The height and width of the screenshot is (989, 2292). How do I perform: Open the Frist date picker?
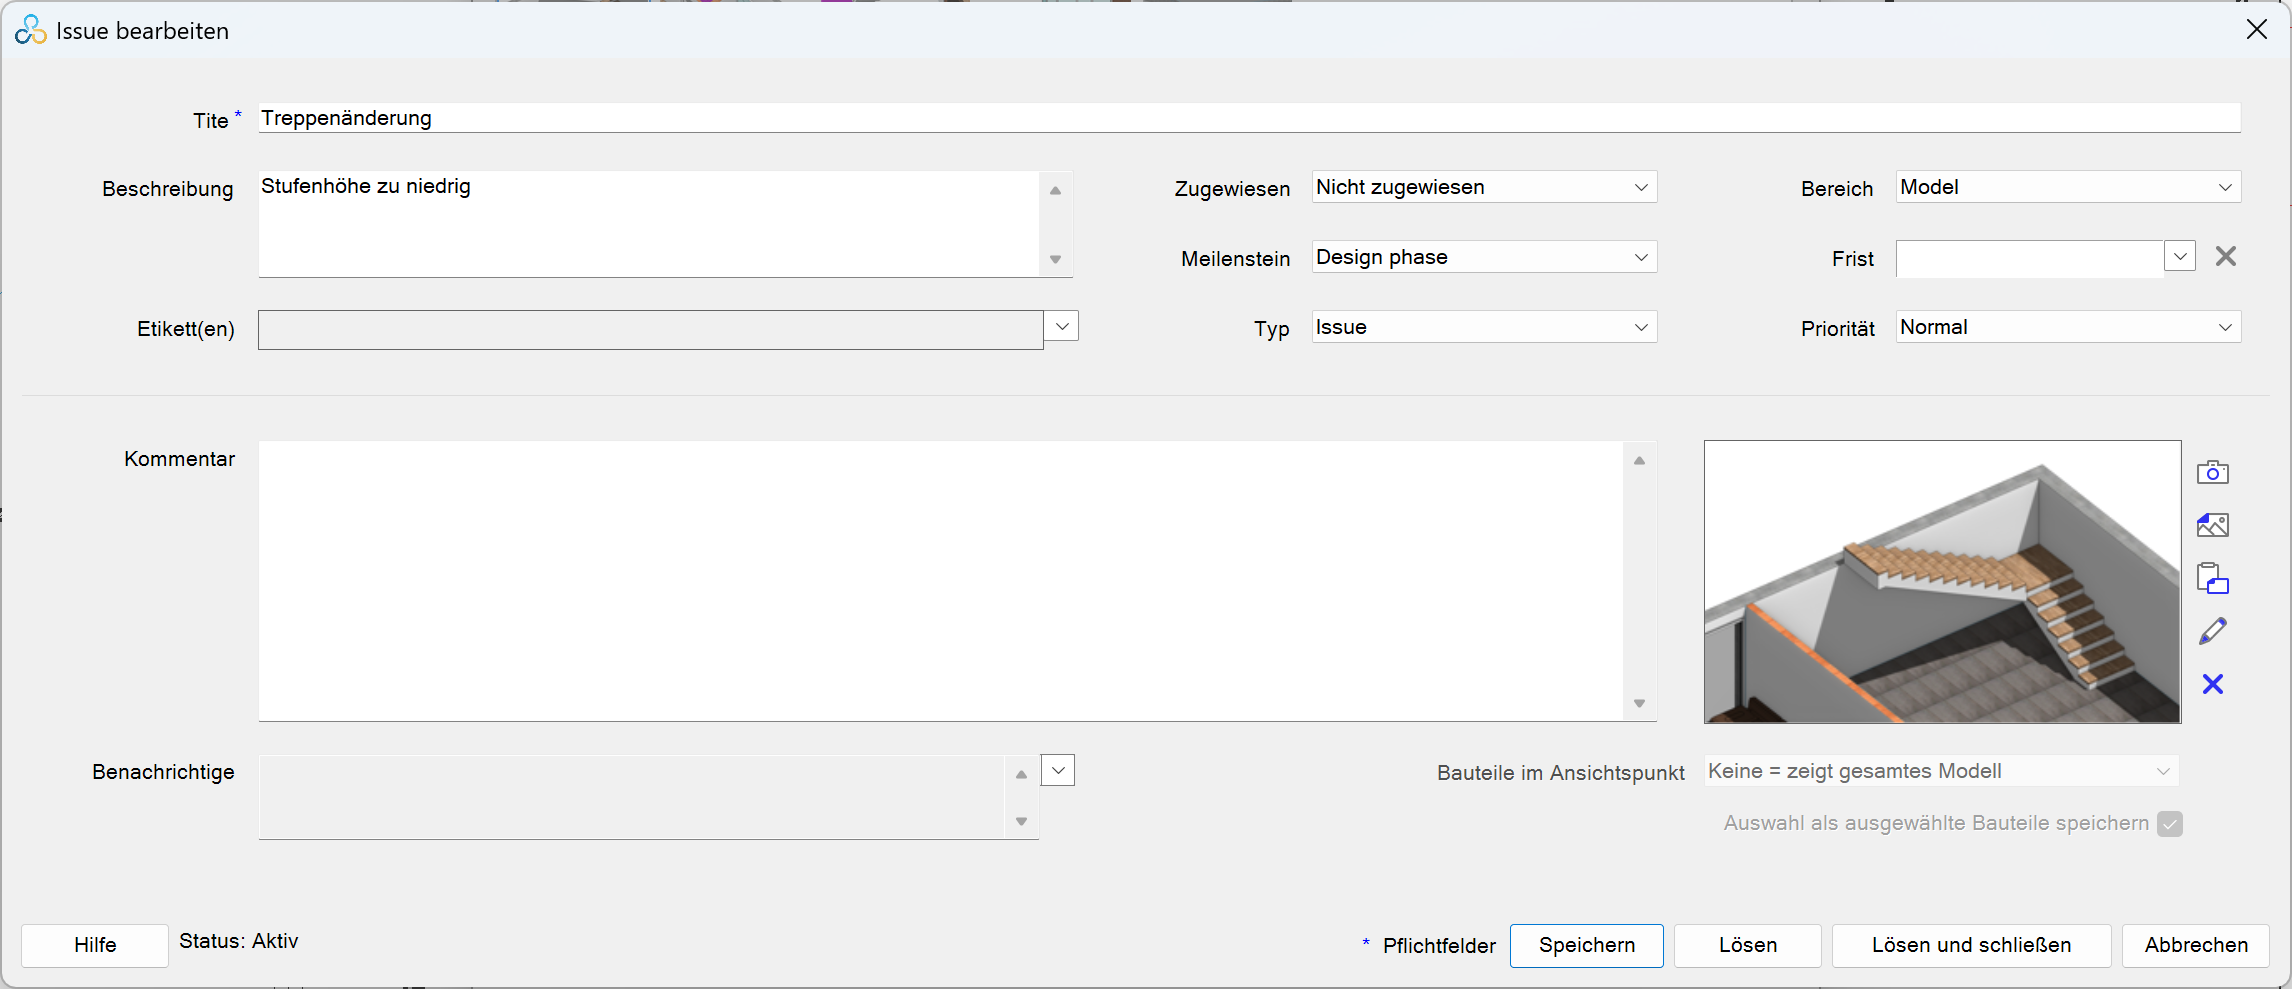[x=2179, y=257]
